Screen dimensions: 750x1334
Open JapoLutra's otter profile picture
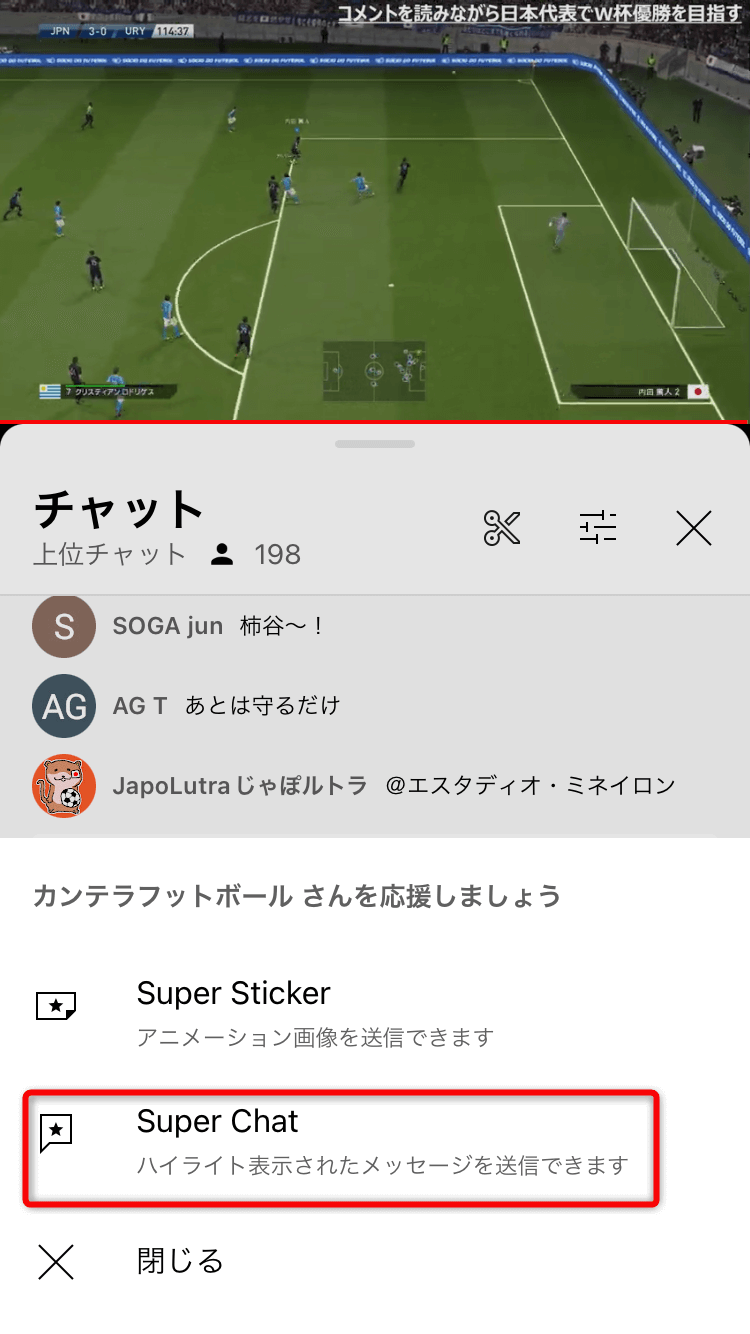(64, 786)
